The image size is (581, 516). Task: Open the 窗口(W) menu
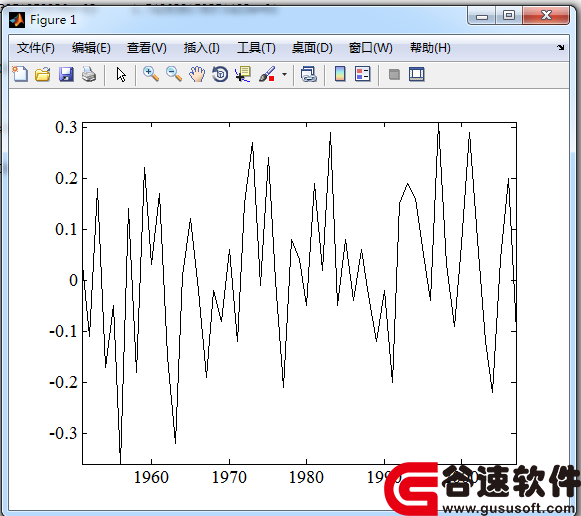(x=371, y=48)
